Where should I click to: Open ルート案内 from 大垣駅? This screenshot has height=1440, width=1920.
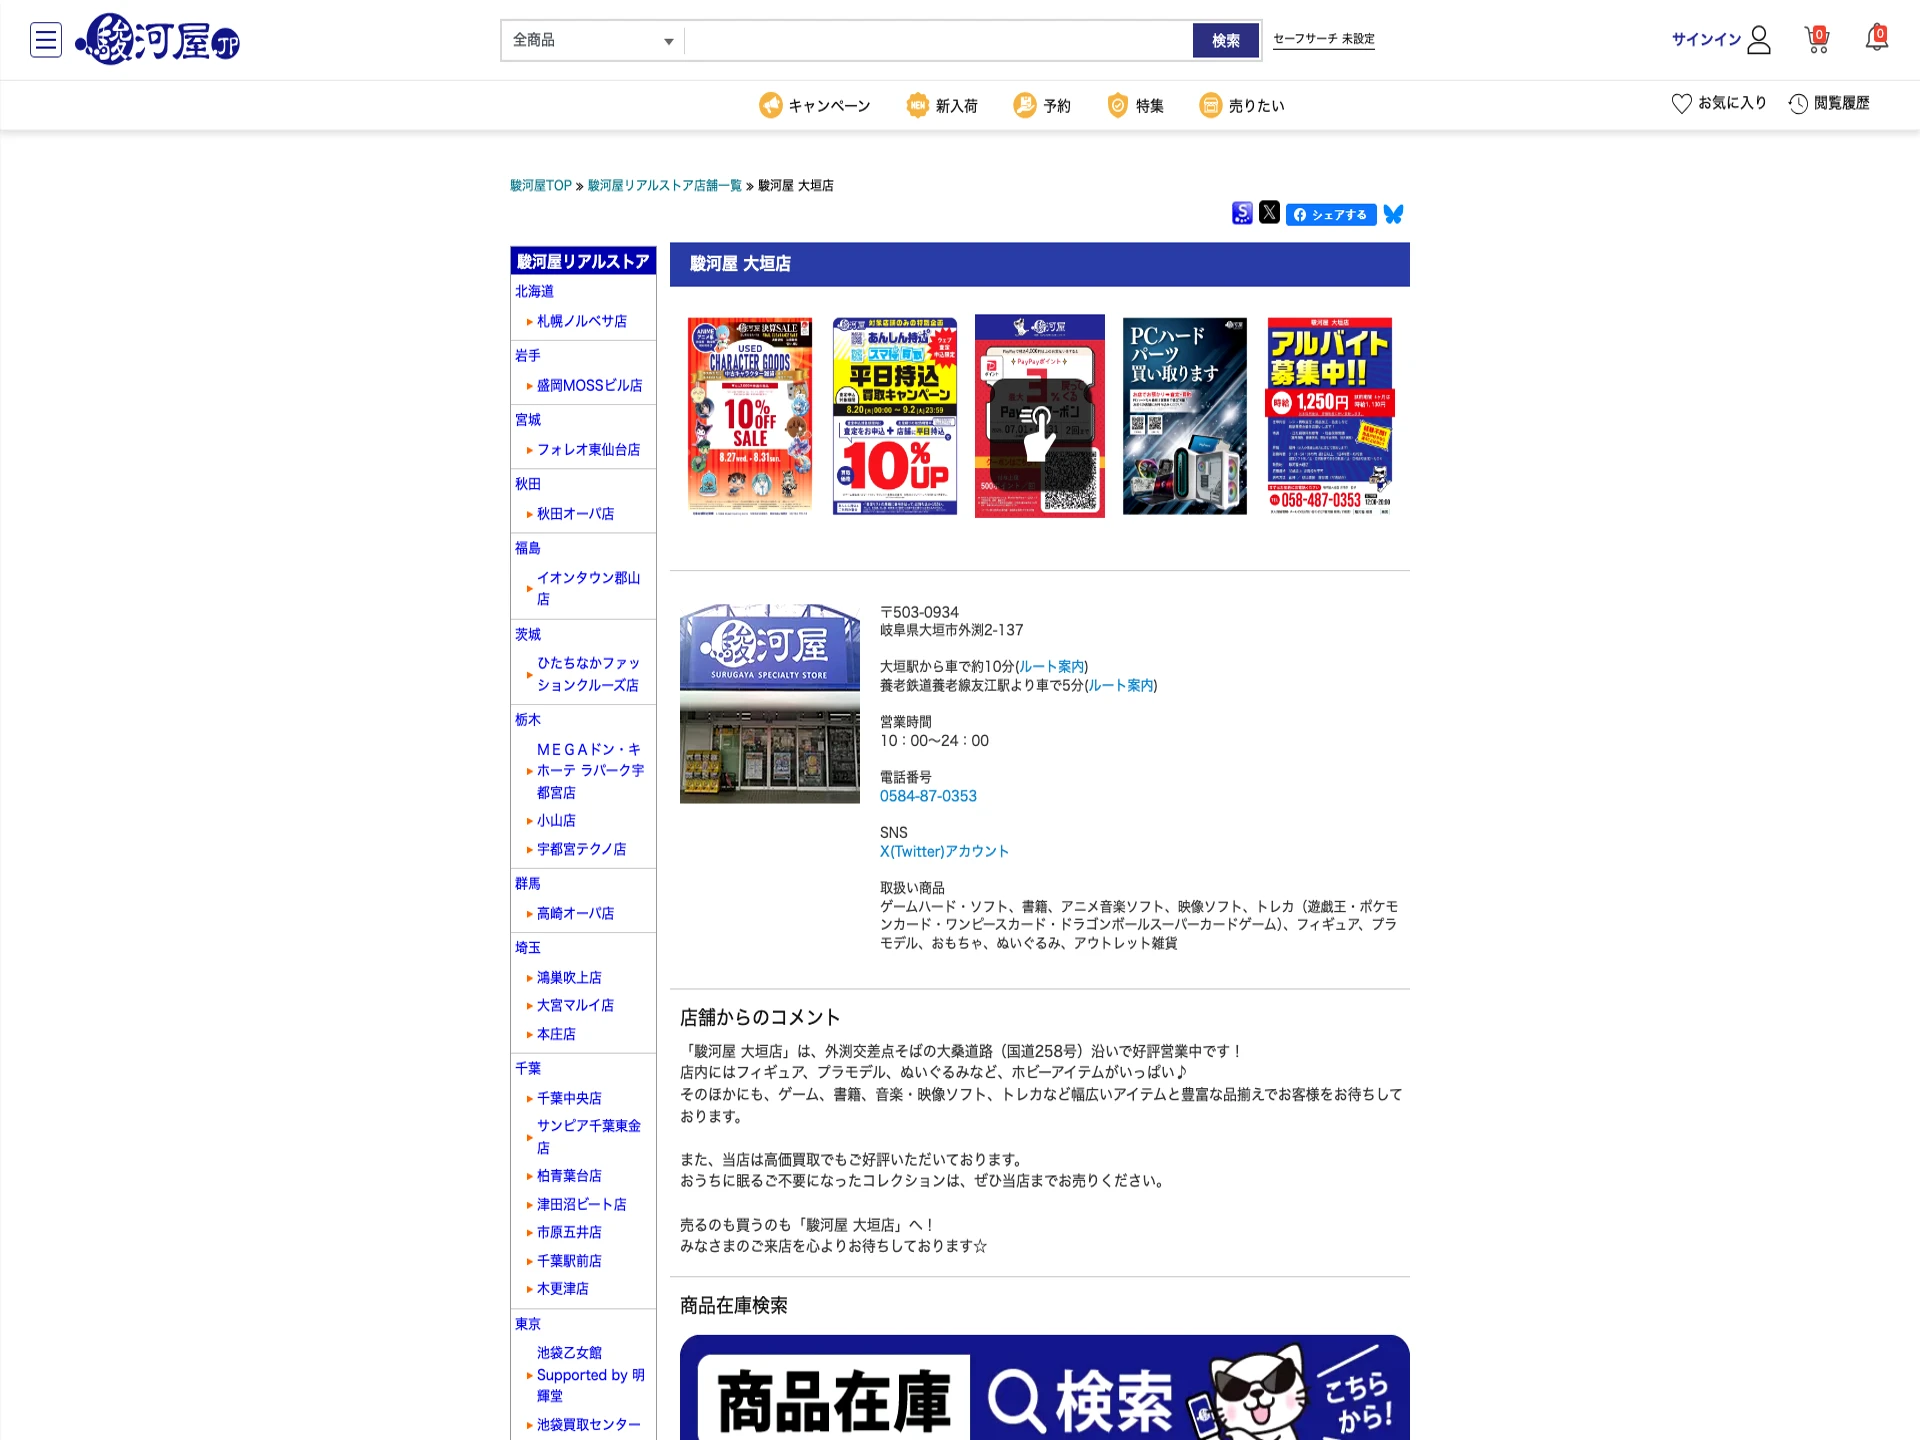click(x=1052, y=667)
